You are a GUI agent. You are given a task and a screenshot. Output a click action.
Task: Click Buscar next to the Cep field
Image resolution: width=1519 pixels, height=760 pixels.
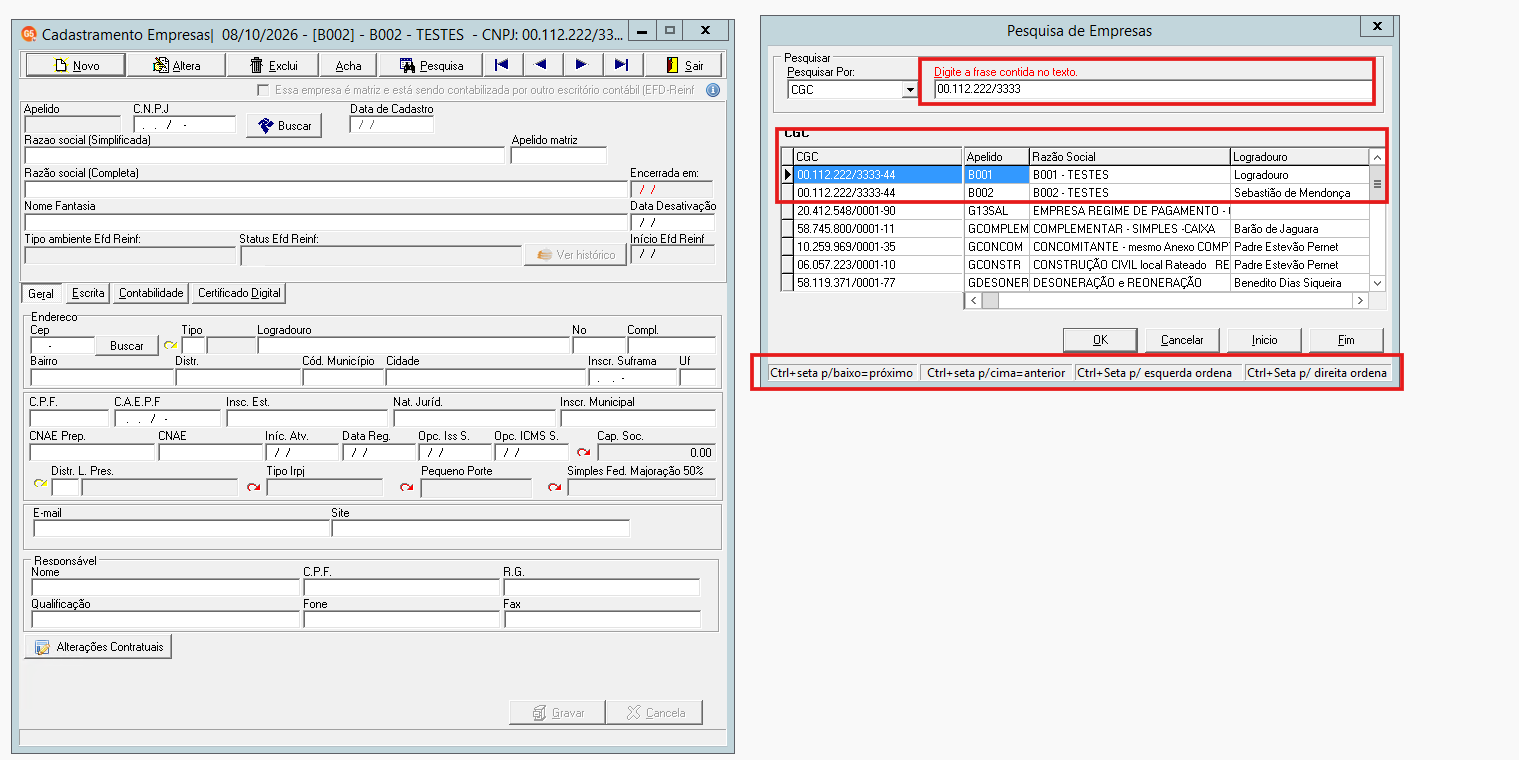click(x=127, y=346)
